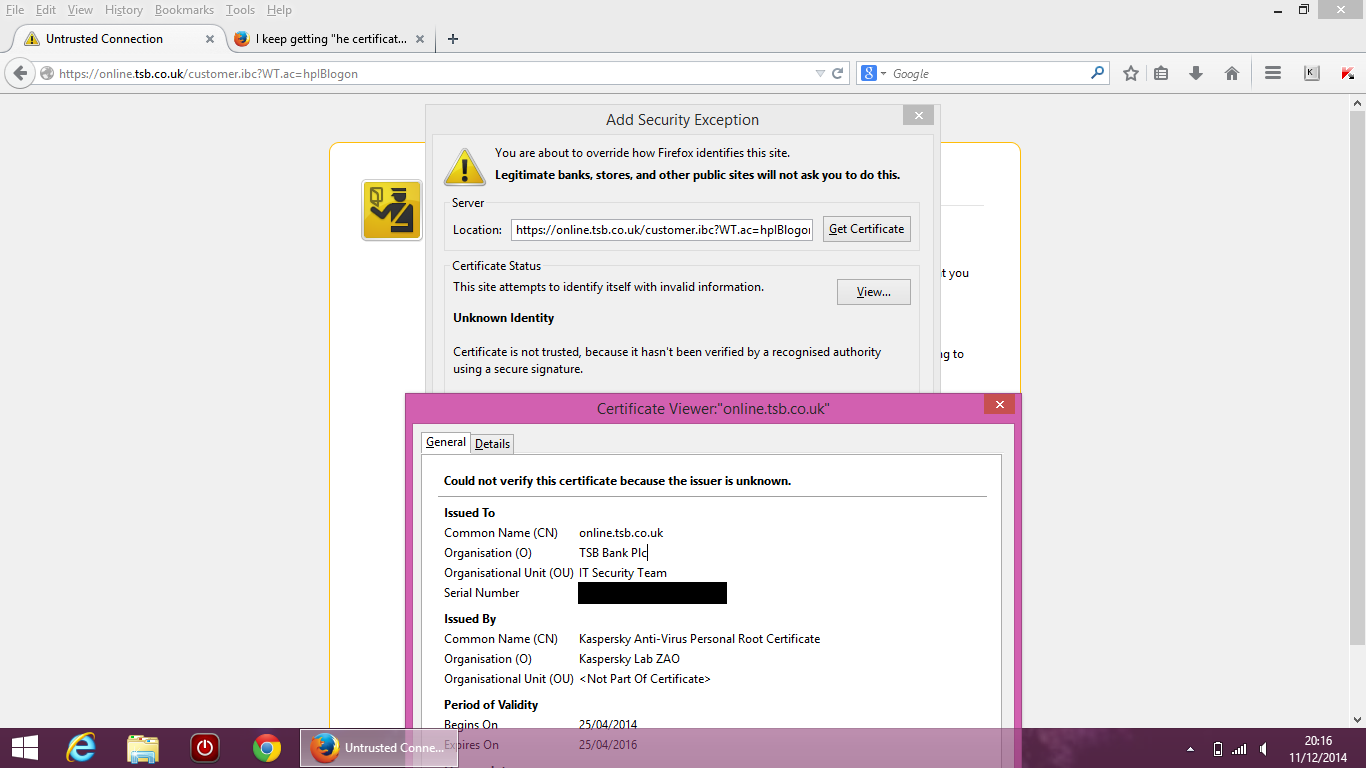Click the network signal tray icon

1240,749
